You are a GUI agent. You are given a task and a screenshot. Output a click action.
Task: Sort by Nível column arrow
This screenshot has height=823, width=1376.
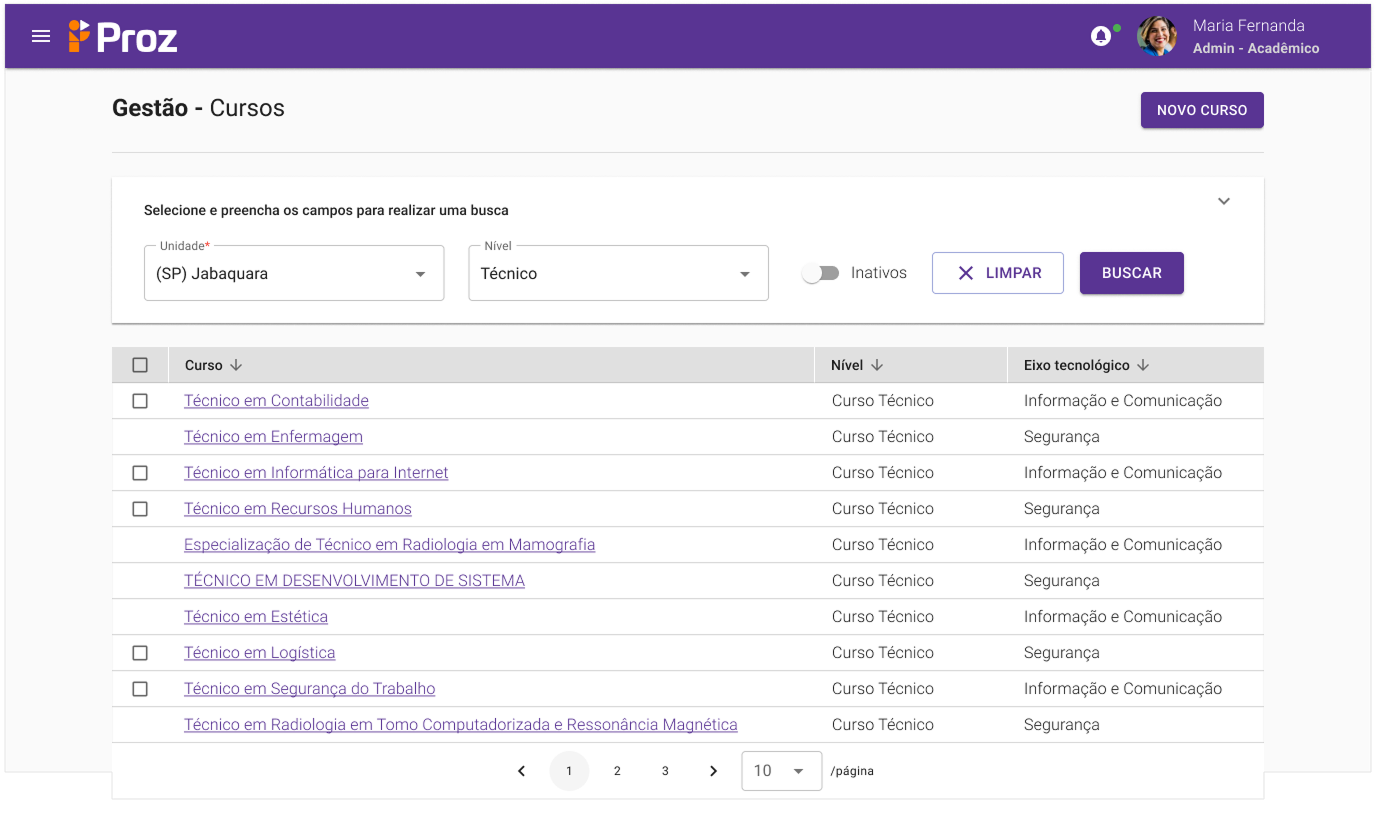tap(877, 366)
